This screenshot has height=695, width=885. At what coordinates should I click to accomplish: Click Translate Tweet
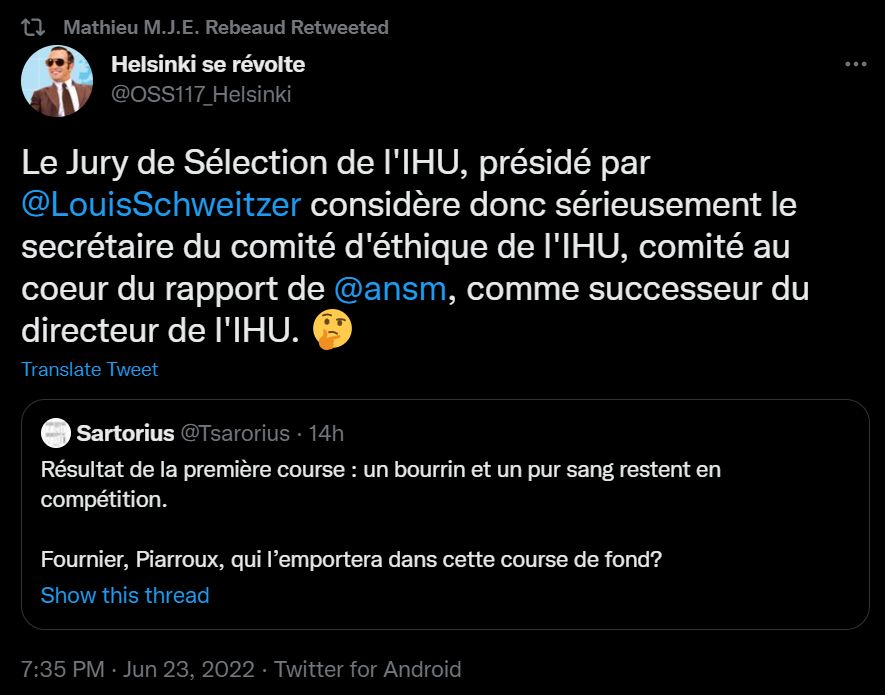pyautogui.click(x=90, y=370)
